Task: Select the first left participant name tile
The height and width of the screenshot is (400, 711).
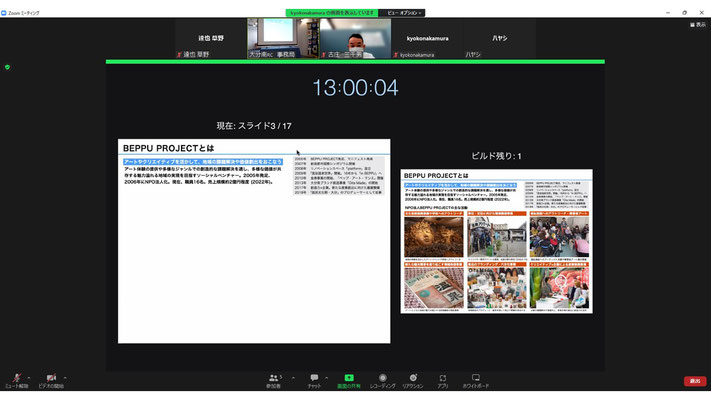Action: [211, 38]
